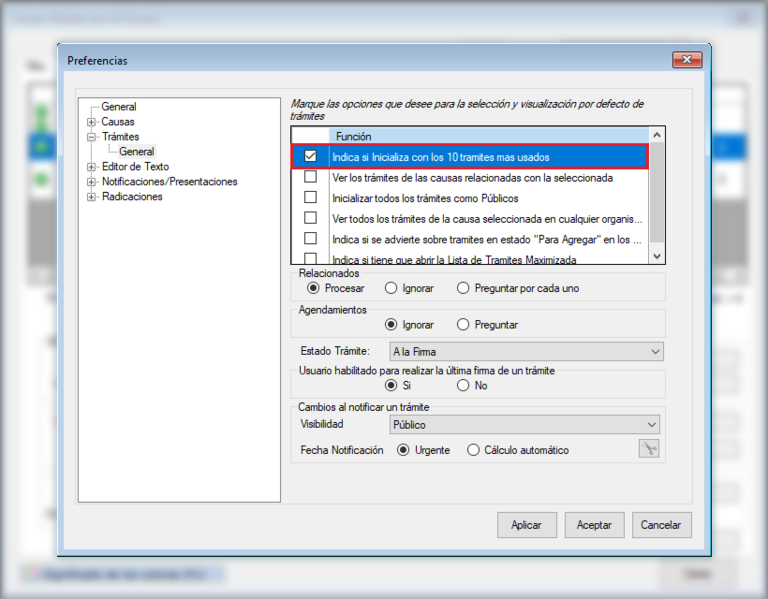768x599 pixels.
Task: Select Ignorar radio under Agendamientos
Action: pos(391,324)
